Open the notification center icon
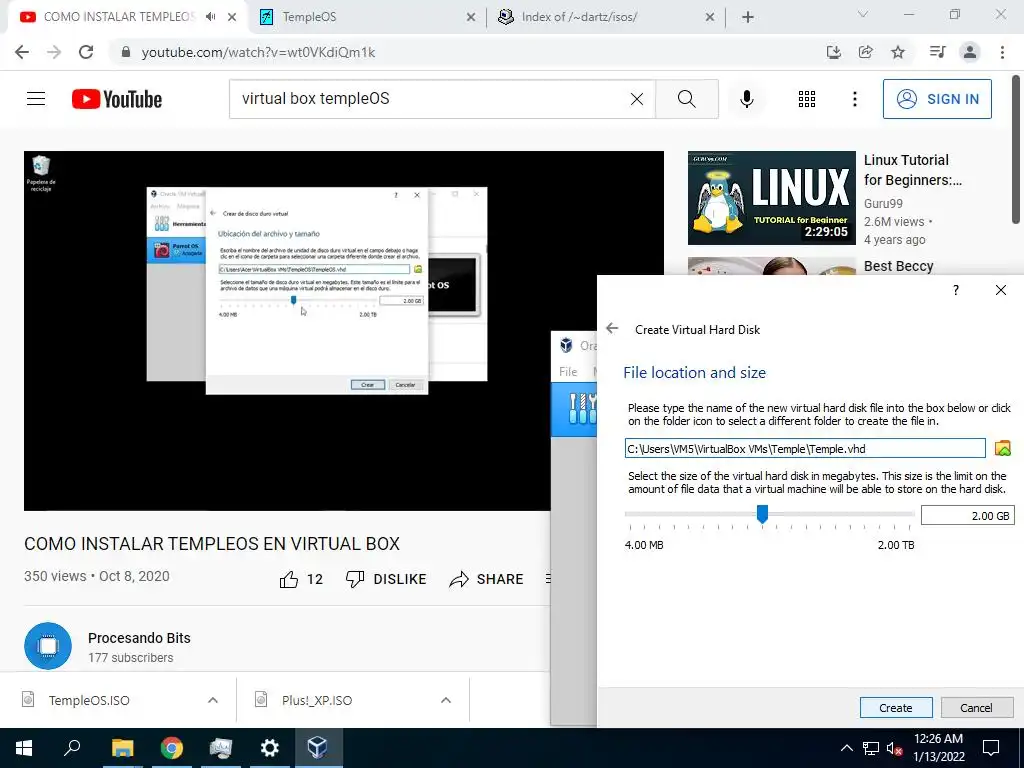The image size is (1024, 768). (x=991, y=748)
